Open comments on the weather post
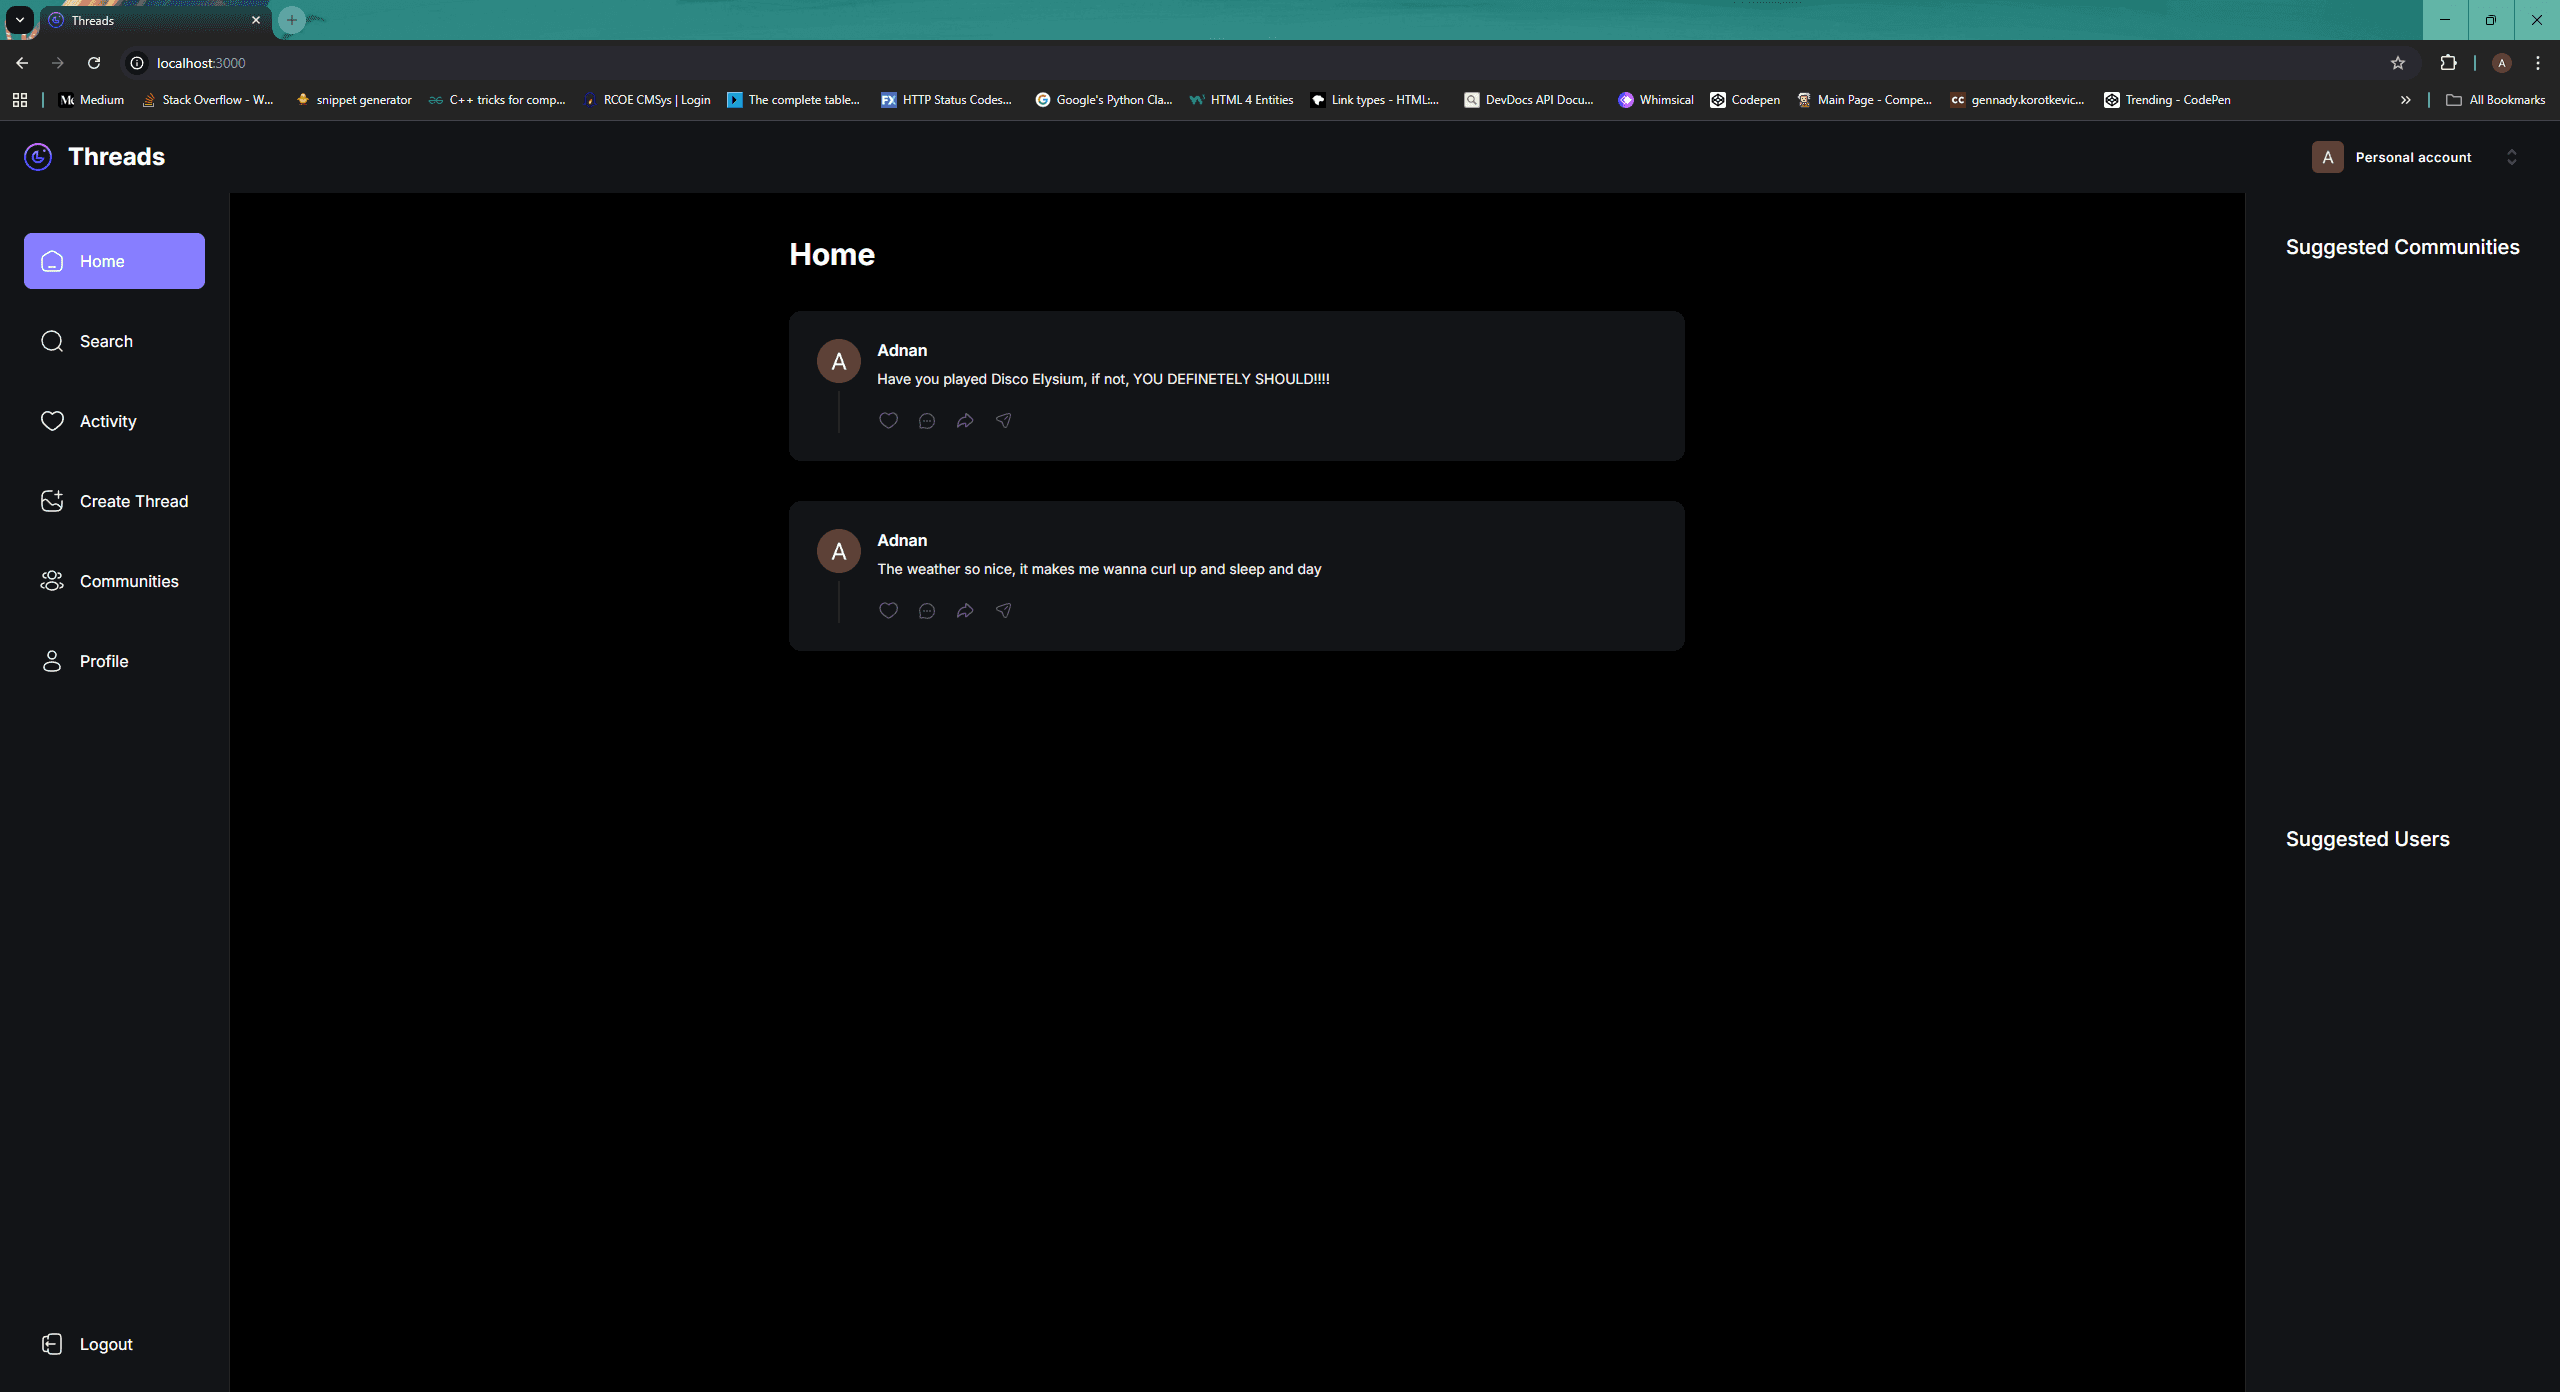The height and width of the screenshot is (1392, 2560). point(926,610)
